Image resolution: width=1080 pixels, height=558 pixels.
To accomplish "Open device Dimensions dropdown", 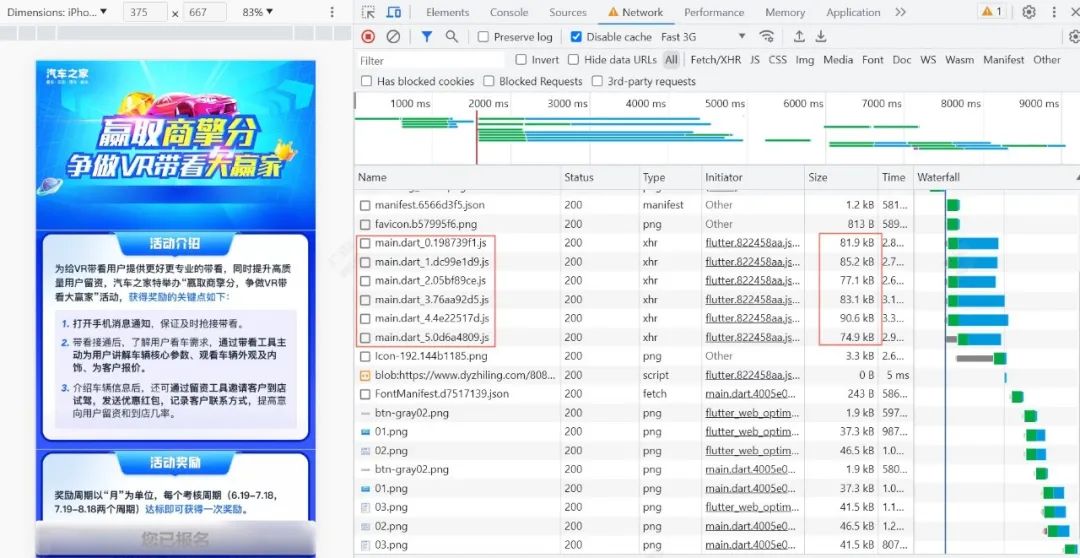I will coord(57,12).
